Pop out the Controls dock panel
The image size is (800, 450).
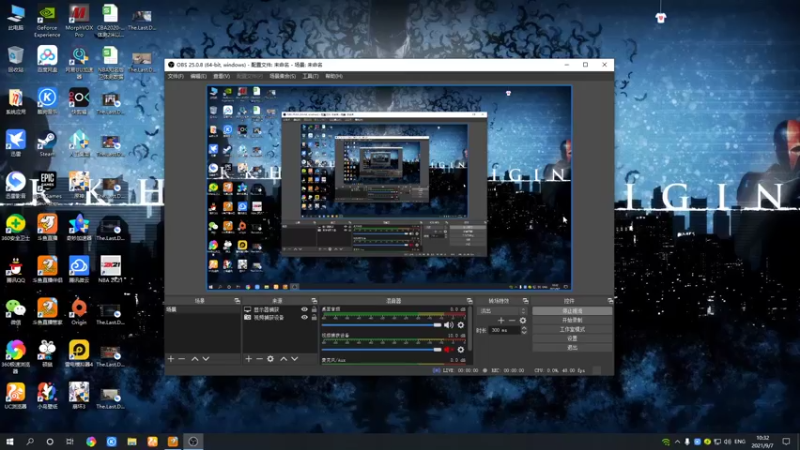(610, 301)
